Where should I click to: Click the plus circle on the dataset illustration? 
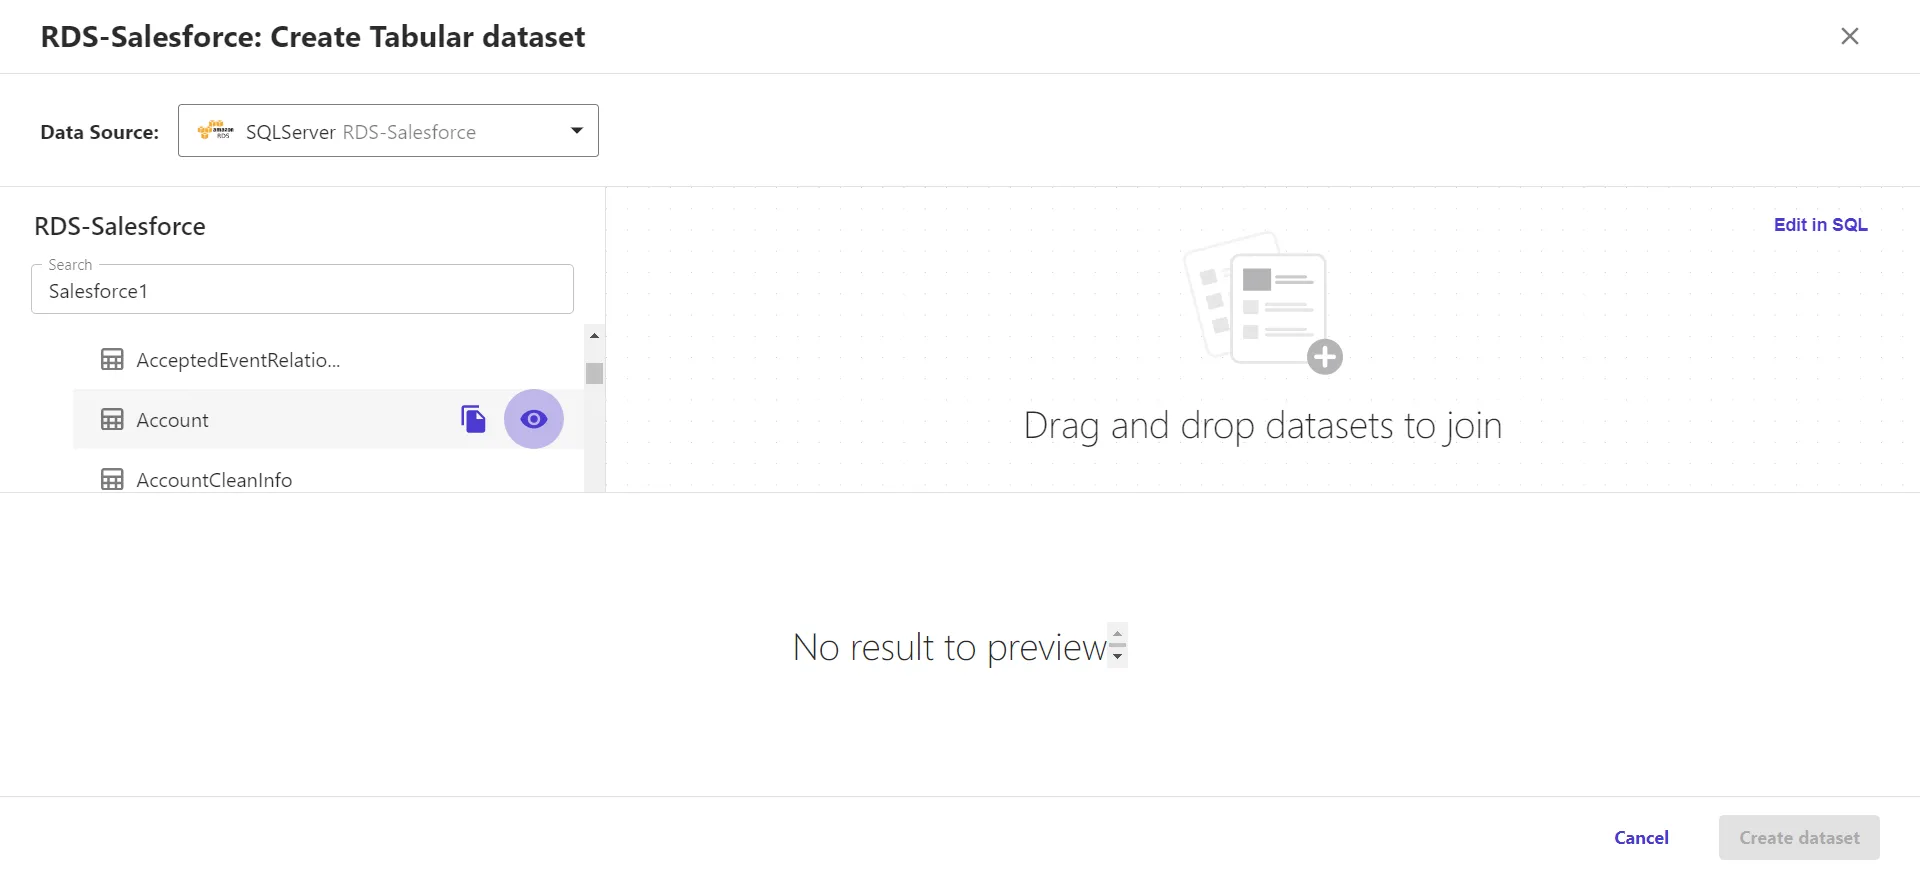point(1325,357)
